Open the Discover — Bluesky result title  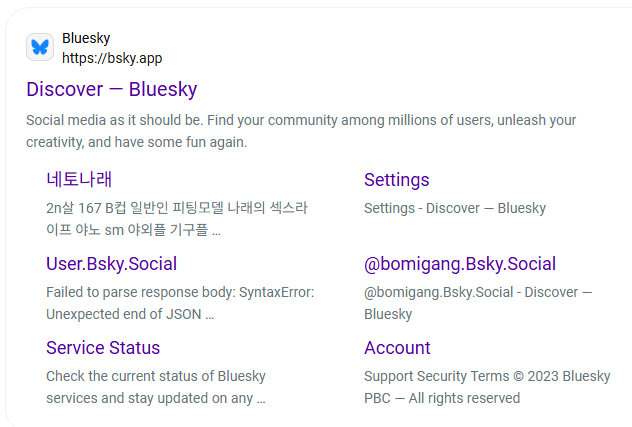pyautogui.click(x=111, y=89)
